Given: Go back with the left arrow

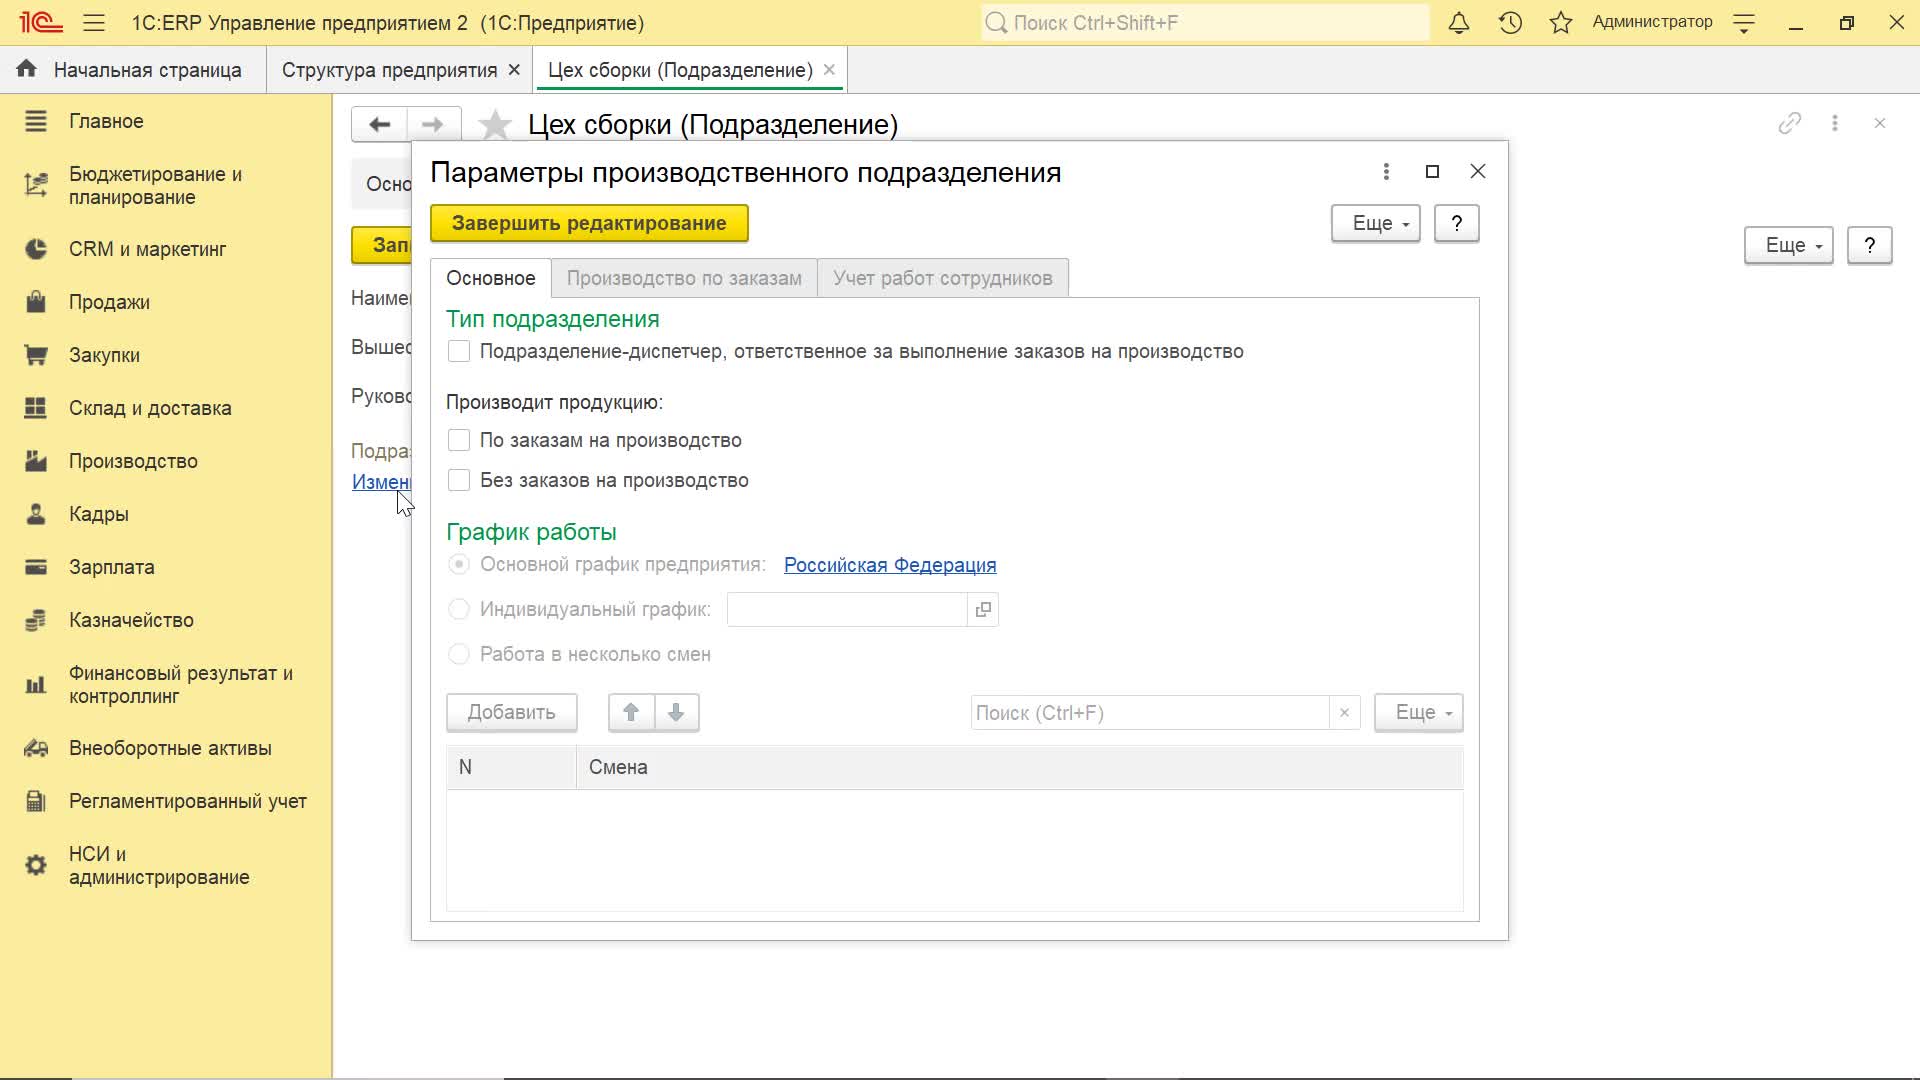Looking at the screenshot, I should pyautogui.click(x=379, y=124).
